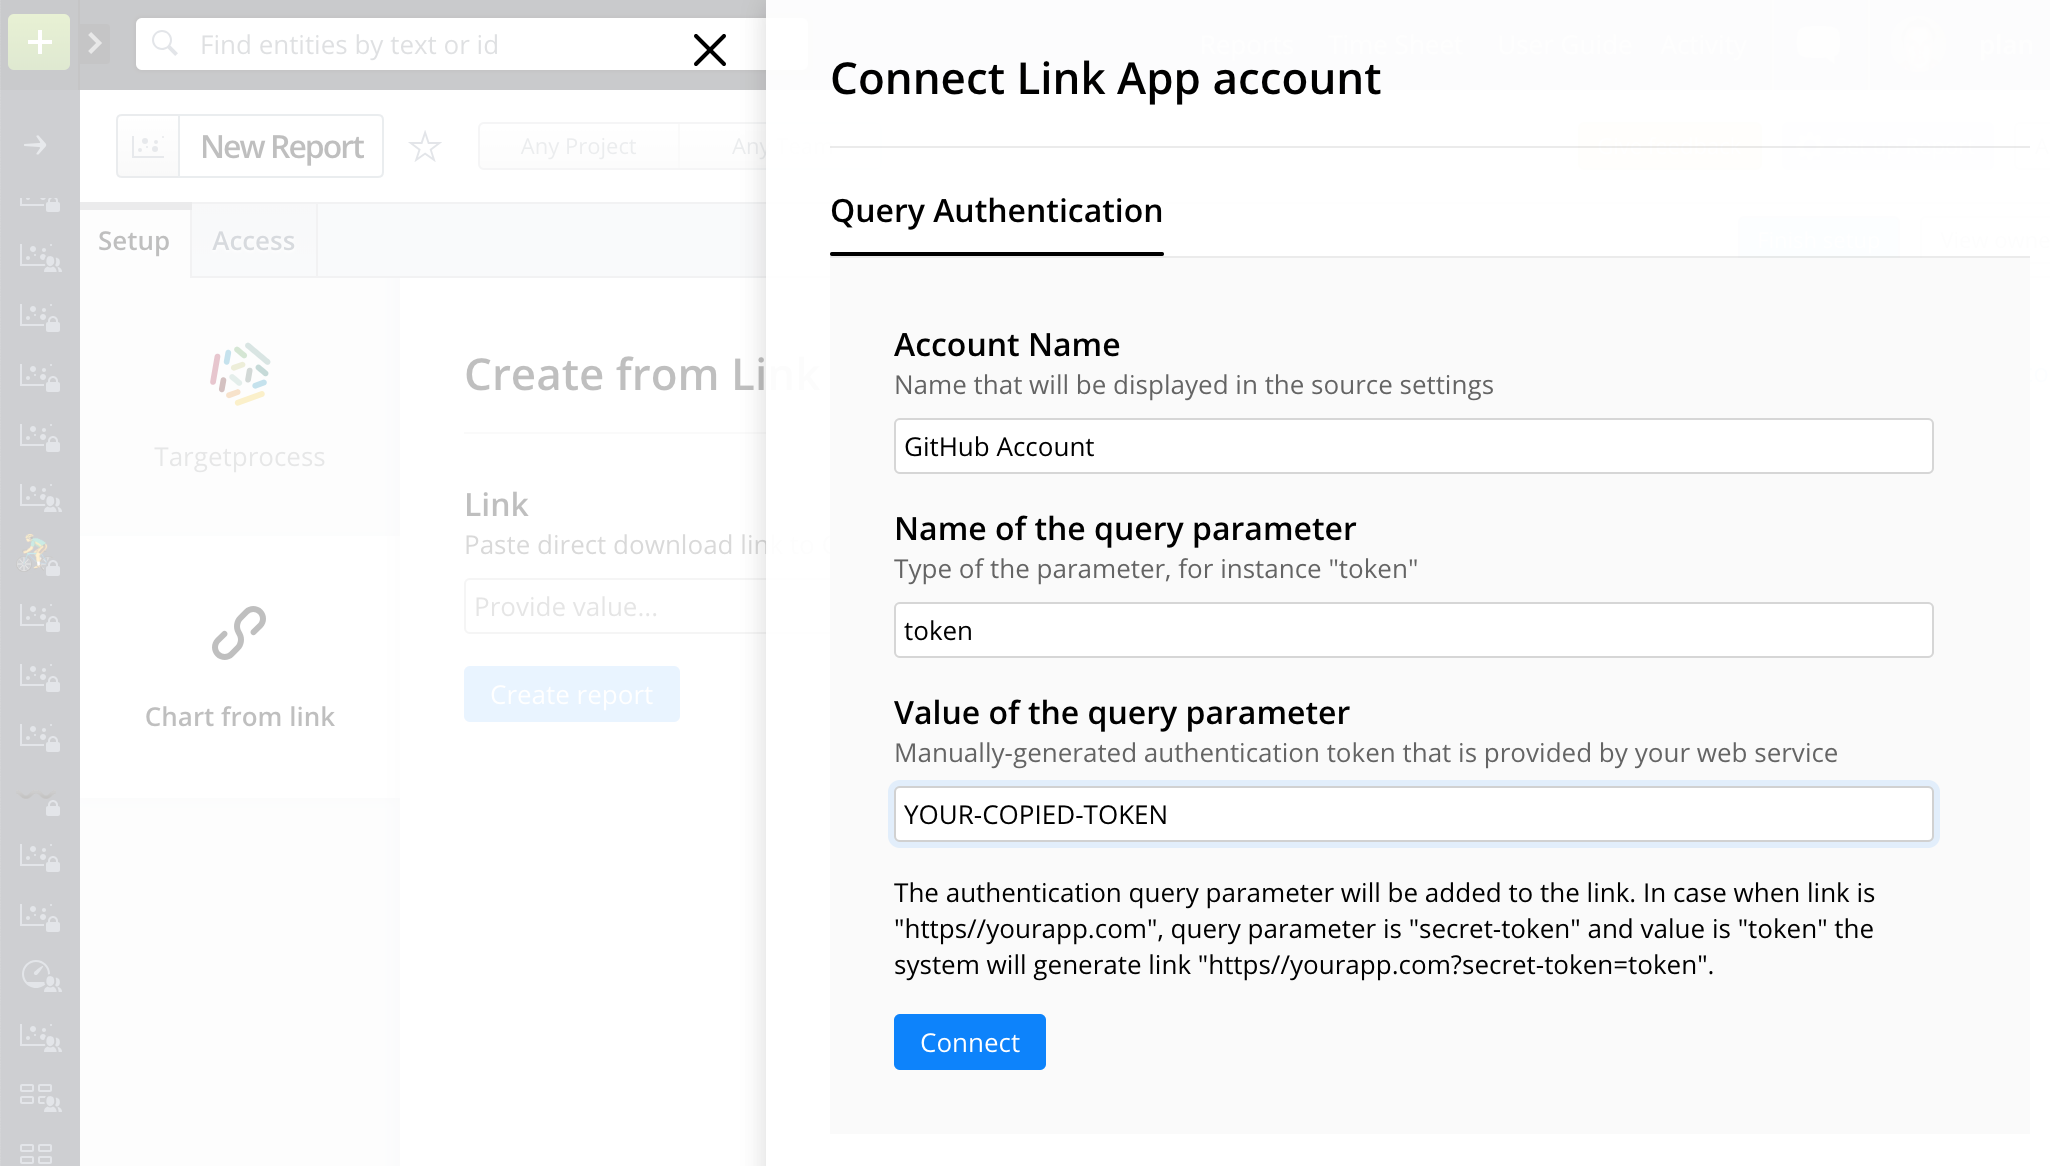Focus the Account Name input field
This screenshot has height=1166, width=2050.
[x=1412, y=446]
